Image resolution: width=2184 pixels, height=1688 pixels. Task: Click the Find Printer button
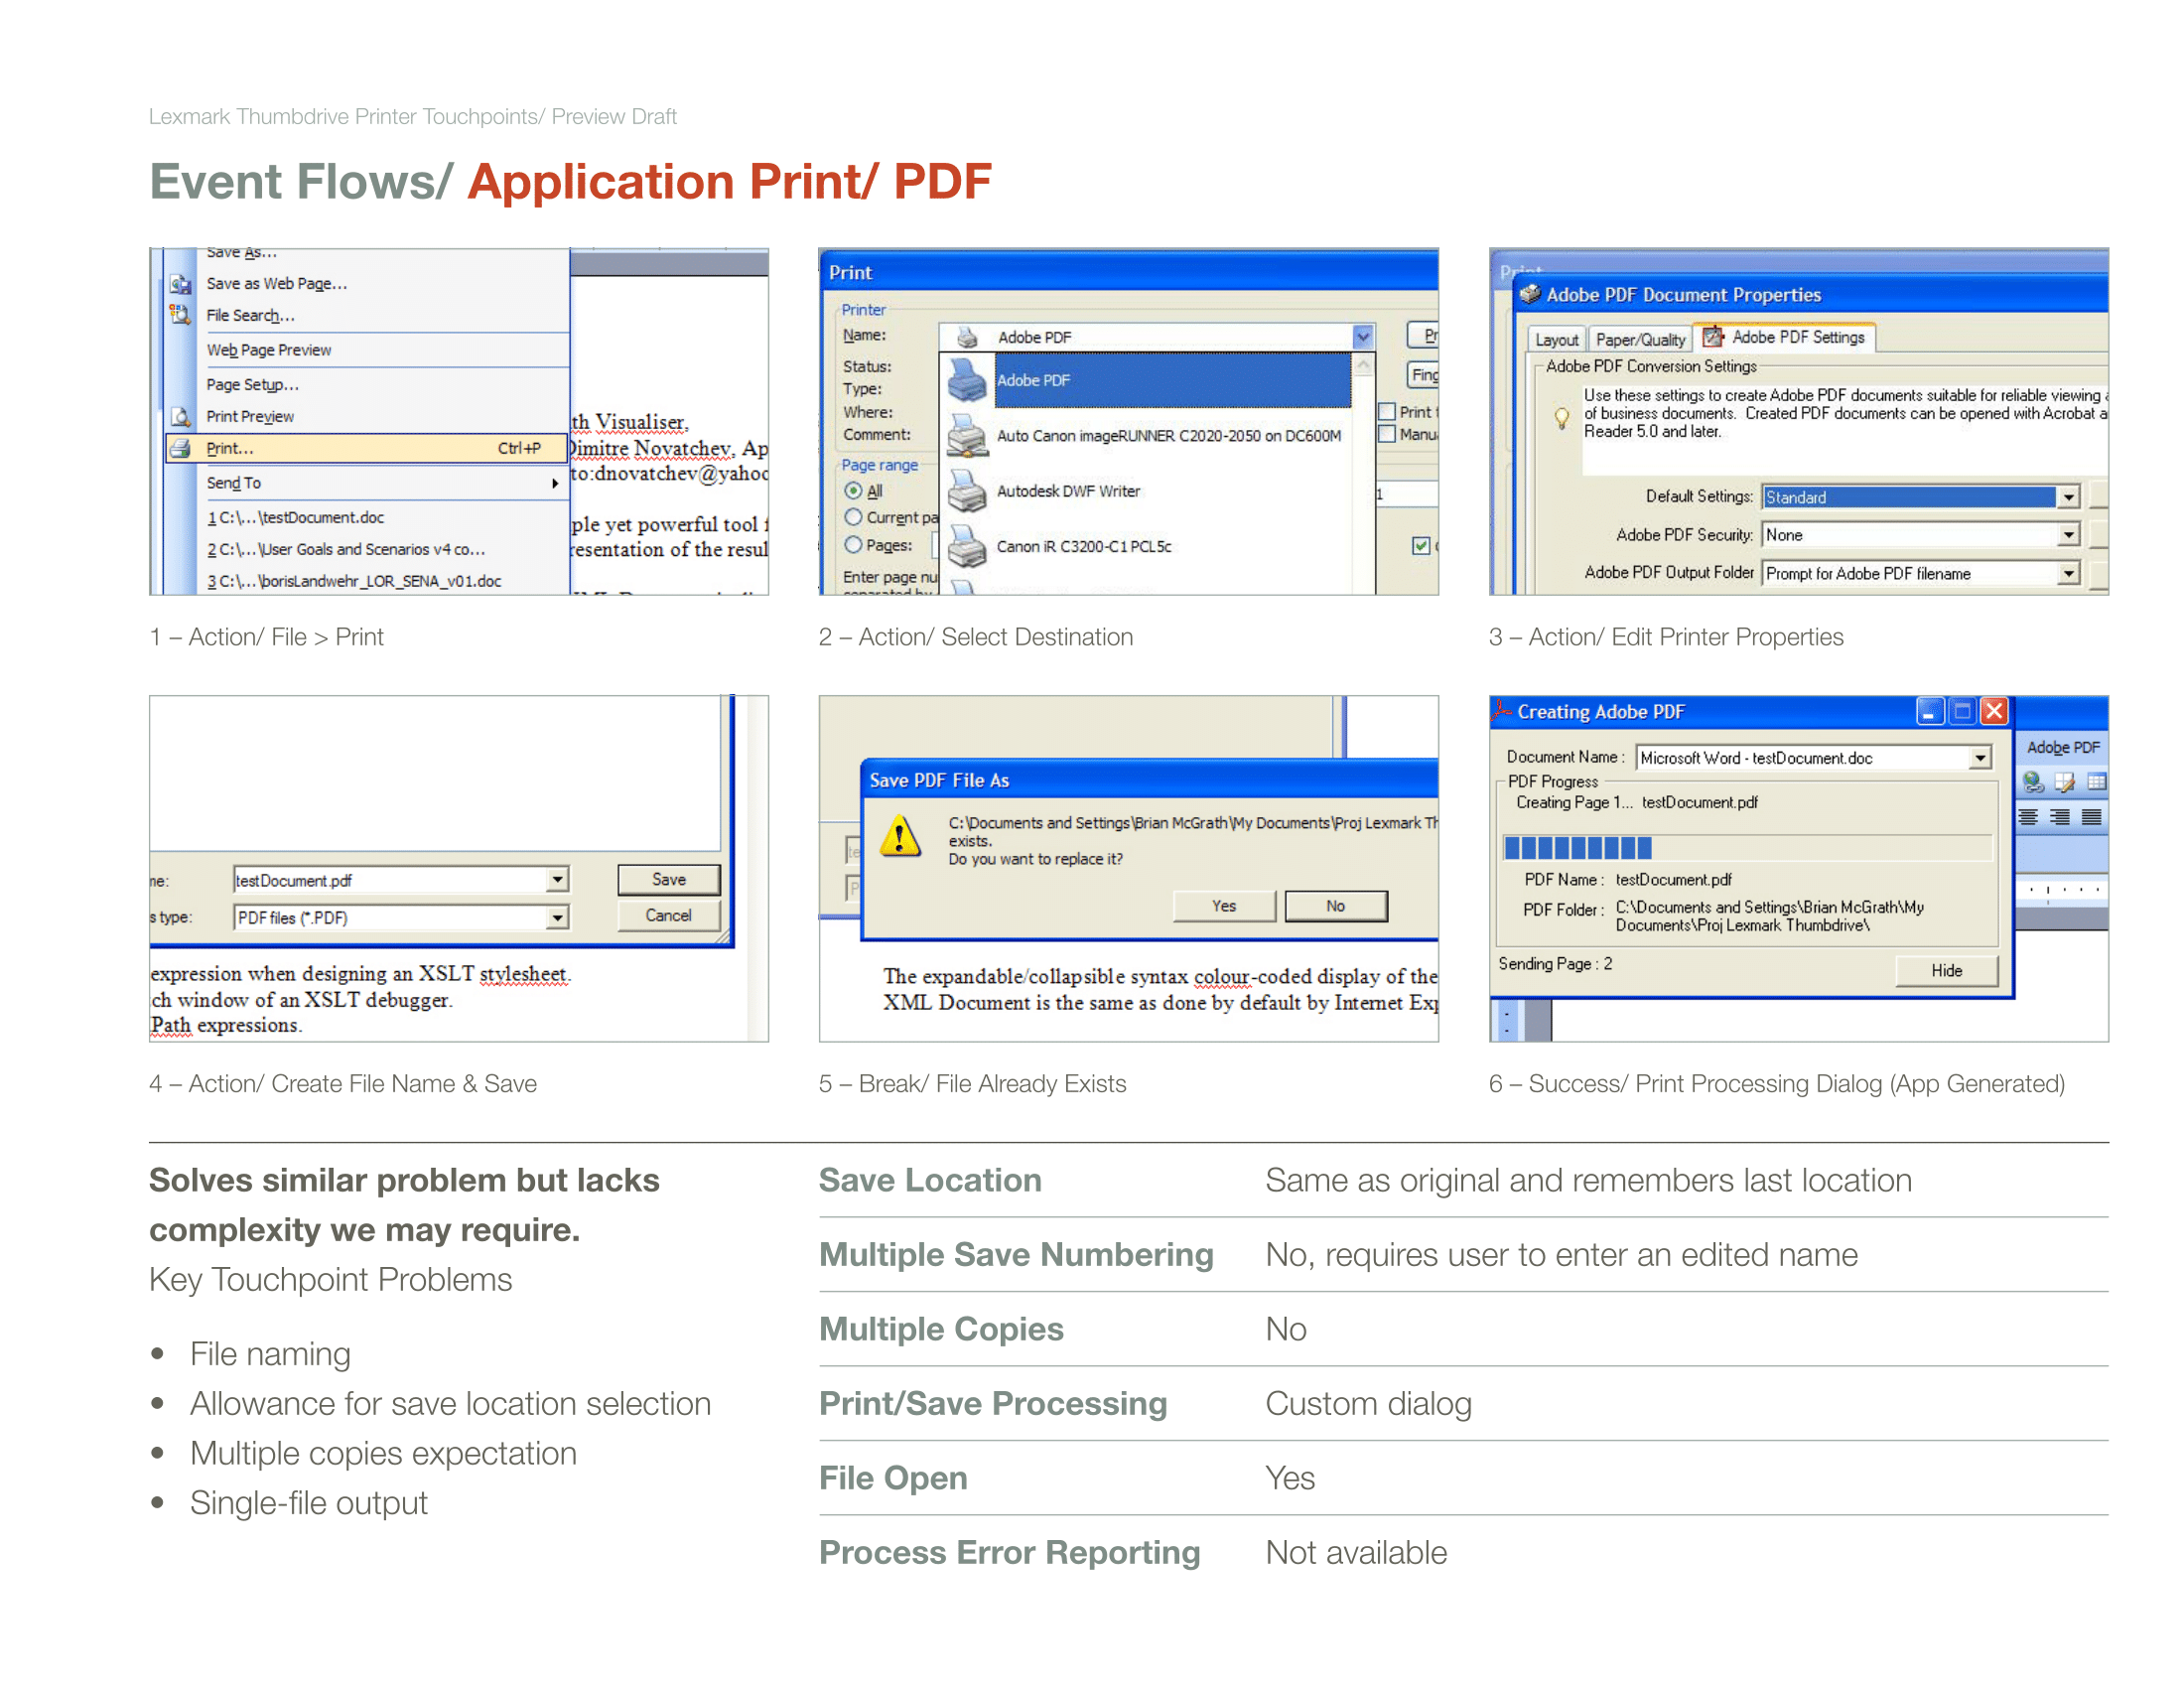point(1423,375)
